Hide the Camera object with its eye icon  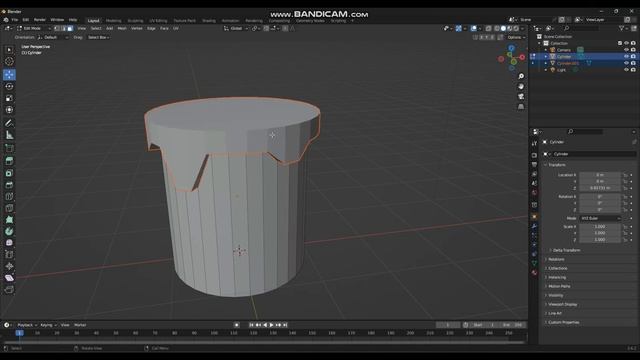627,50
